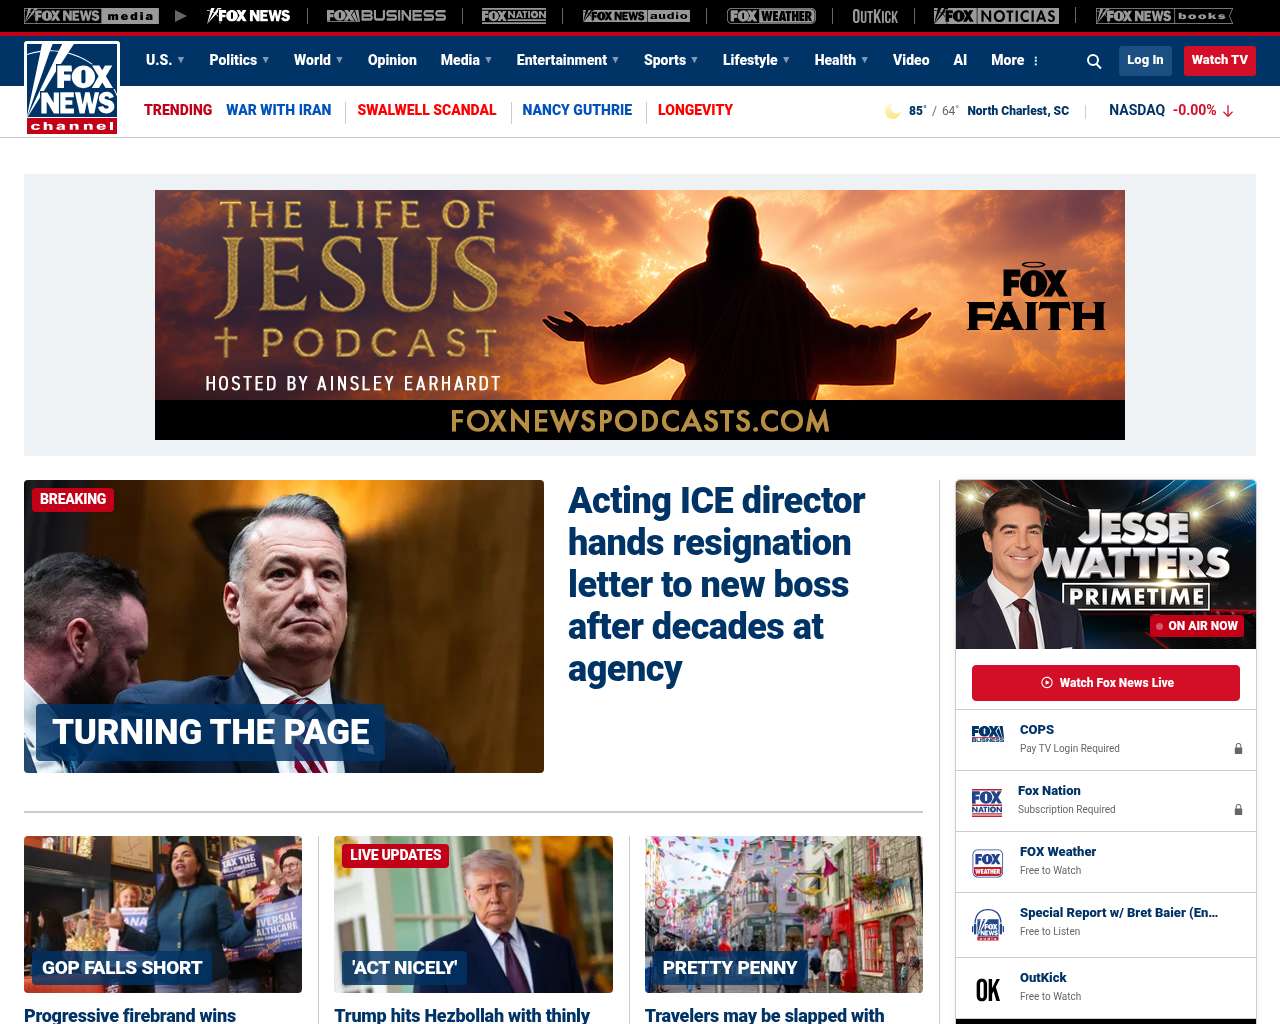Open the Fox News Audio logo
The height and width of the screenshot is (1024, 1280).
pos(636,16)
